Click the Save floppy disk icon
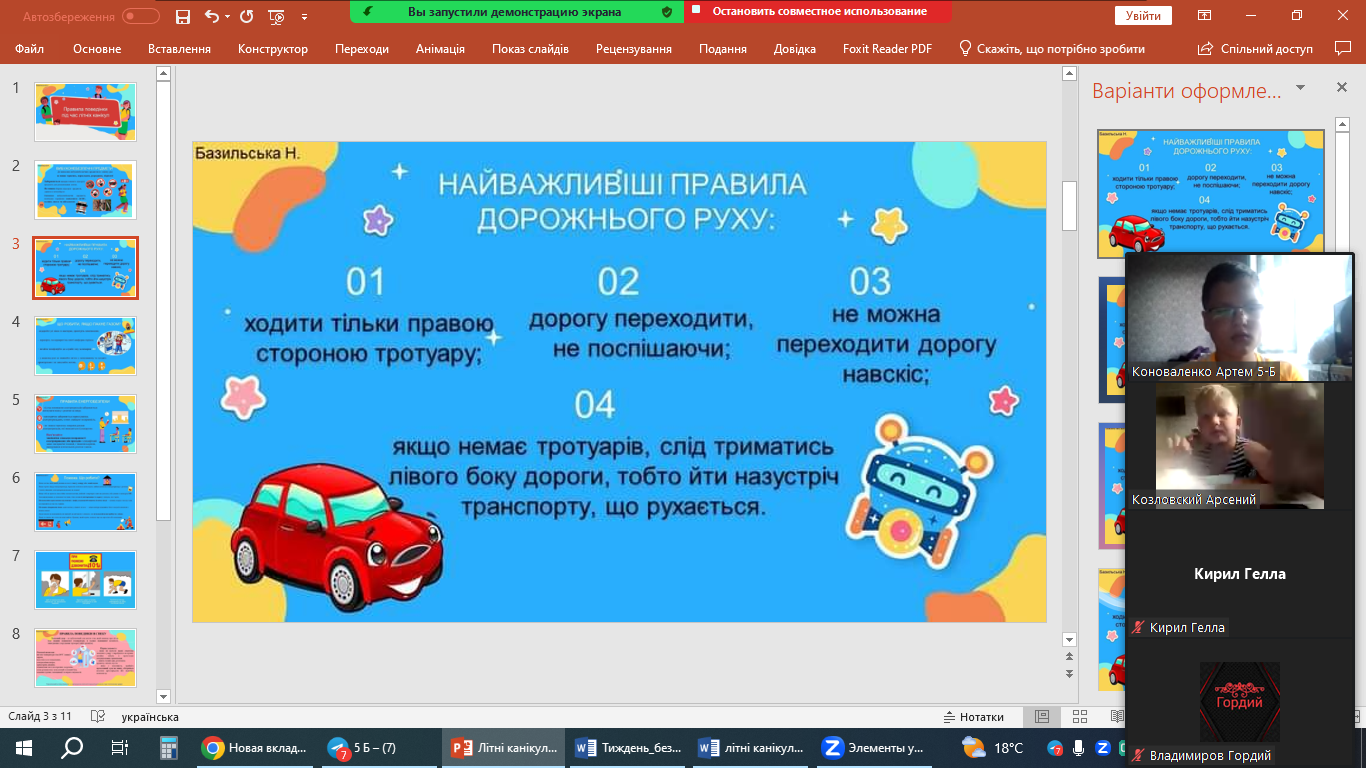The height and width of the screenshot is (768, 1366). click(x=183, y=17)
